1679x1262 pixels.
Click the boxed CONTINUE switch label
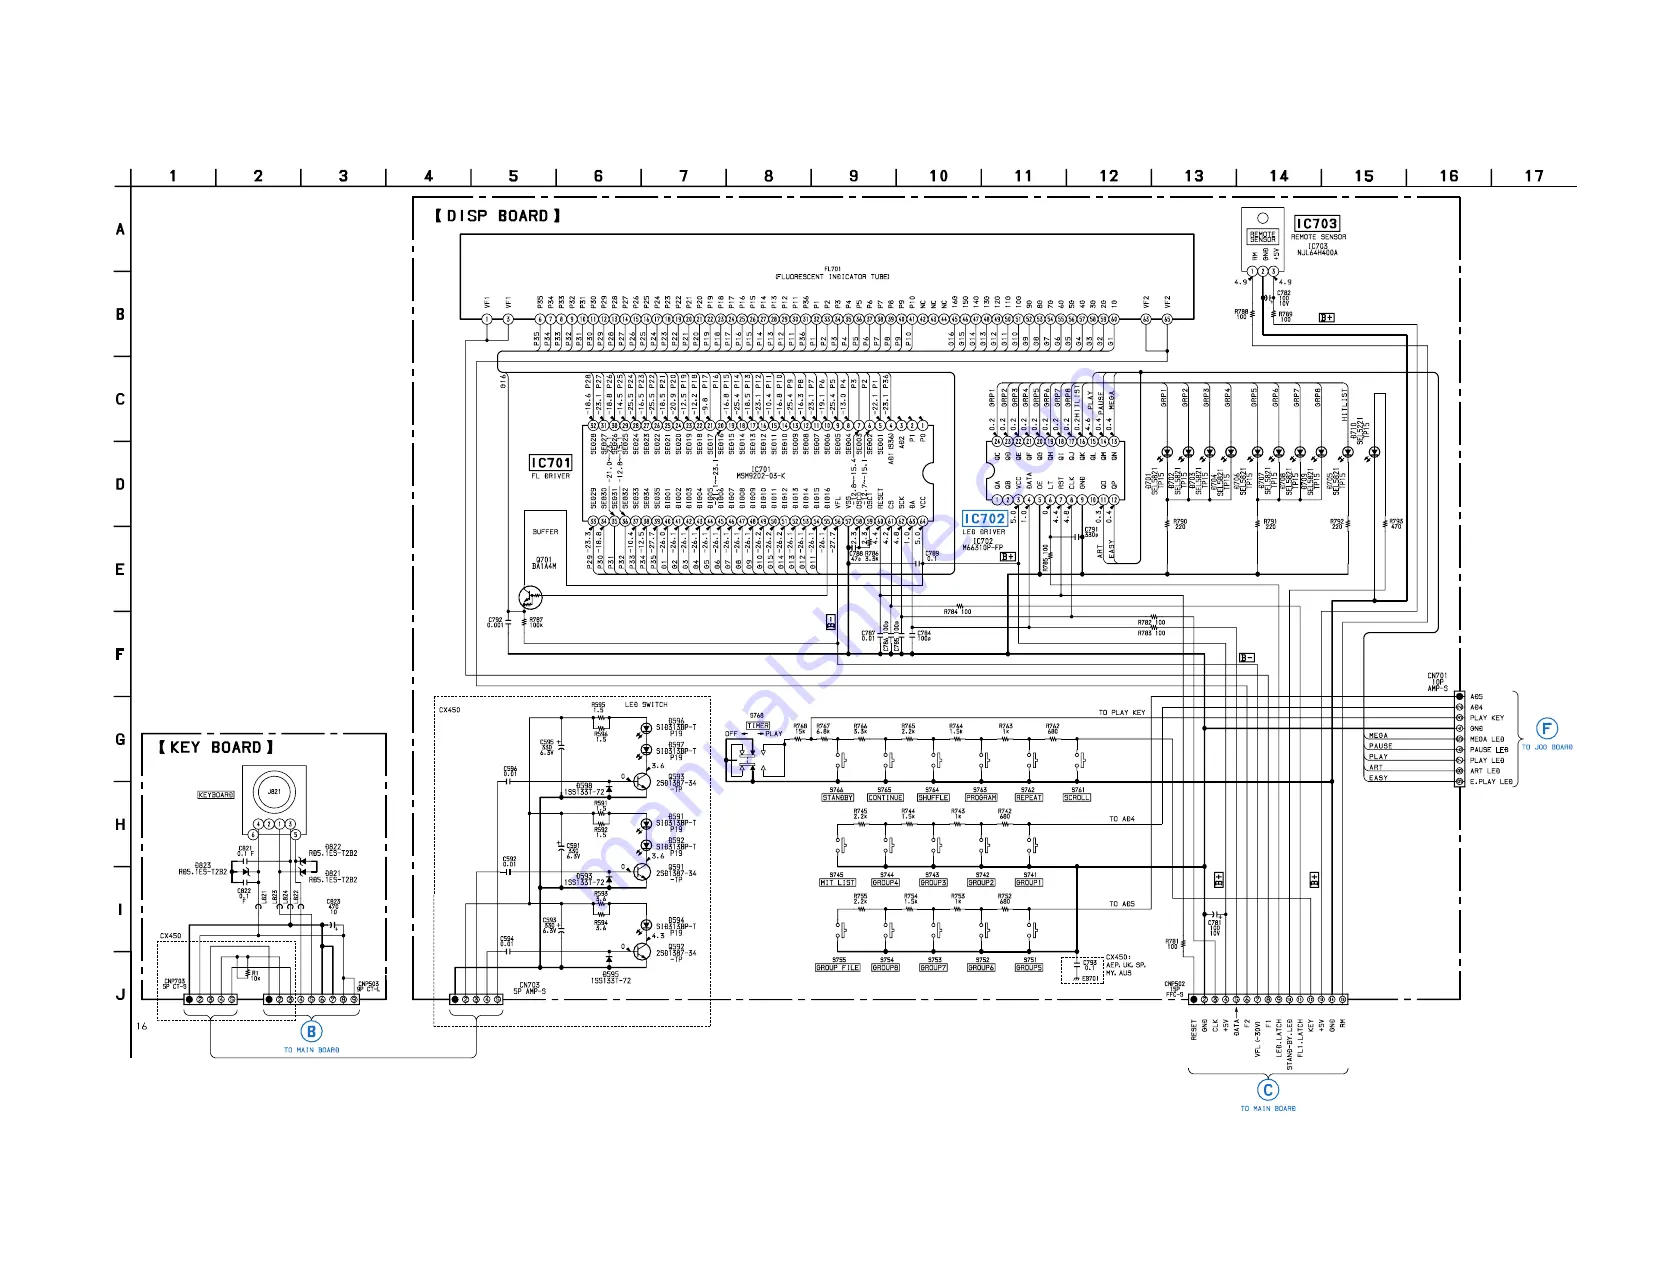885,798
